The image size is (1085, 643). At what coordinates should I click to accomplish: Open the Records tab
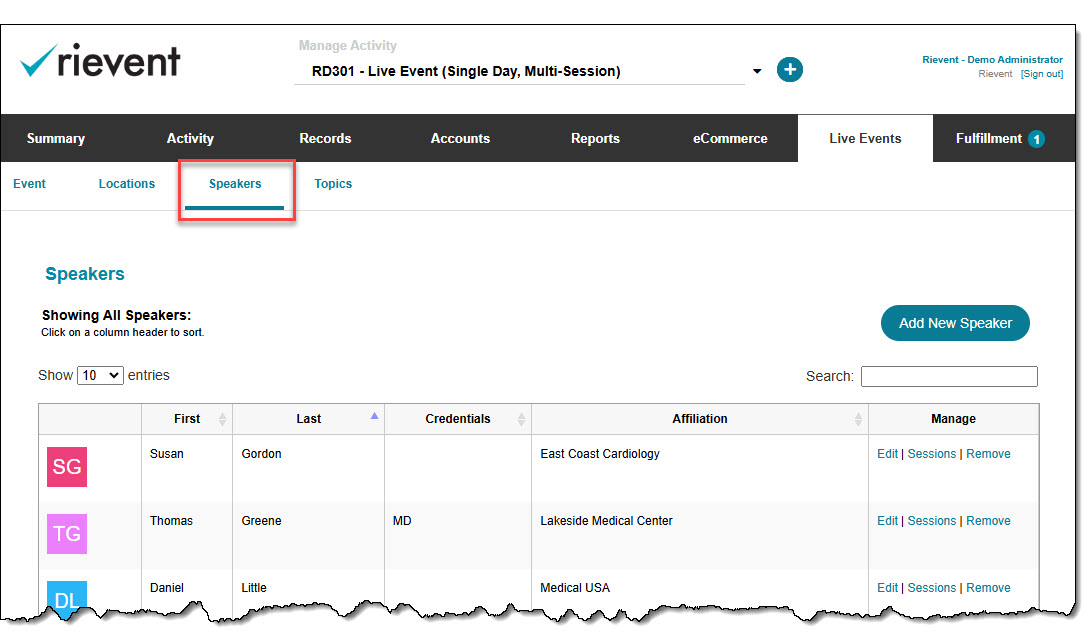pos(325,138)
